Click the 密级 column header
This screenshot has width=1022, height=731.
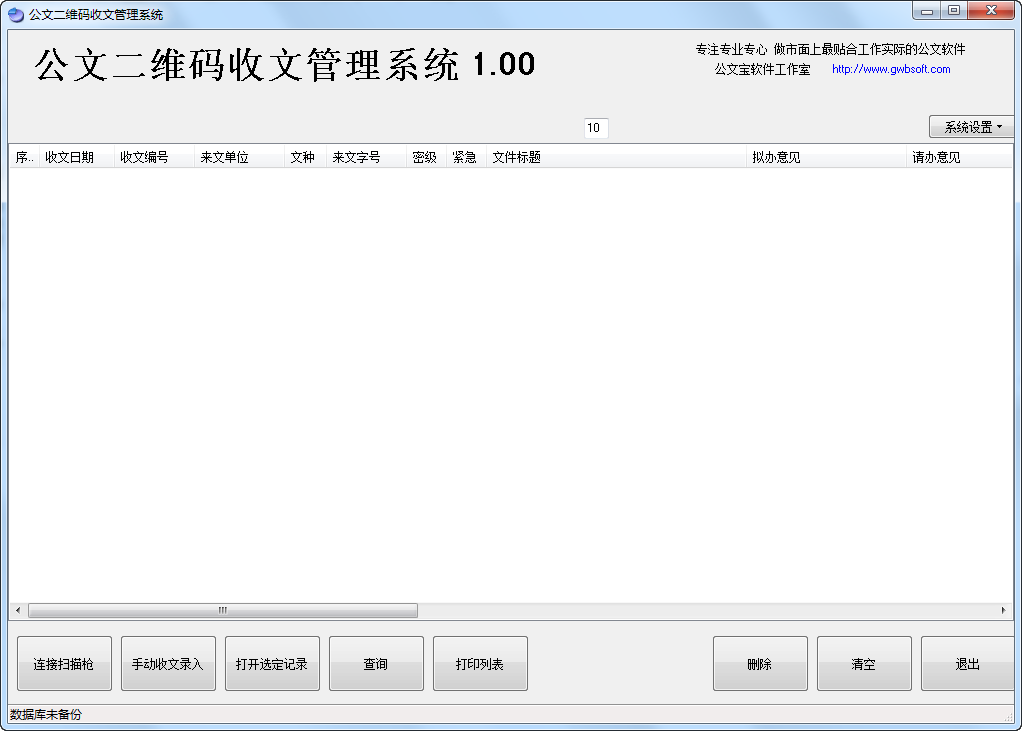(426, 157)
